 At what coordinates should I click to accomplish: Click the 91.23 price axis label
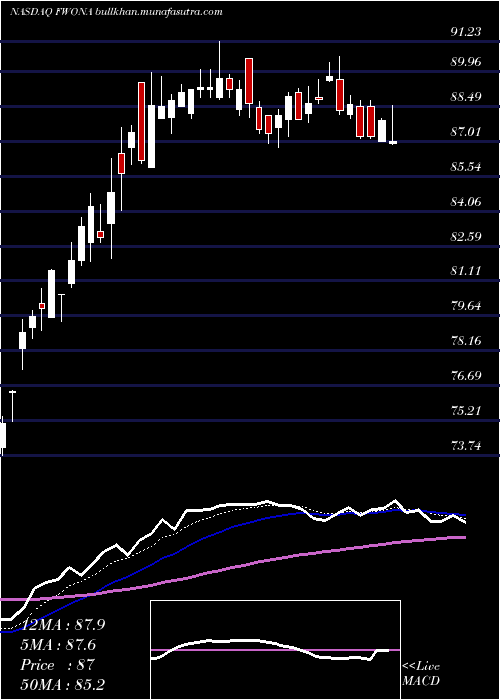pyautogui.click(x=466, y=32)
